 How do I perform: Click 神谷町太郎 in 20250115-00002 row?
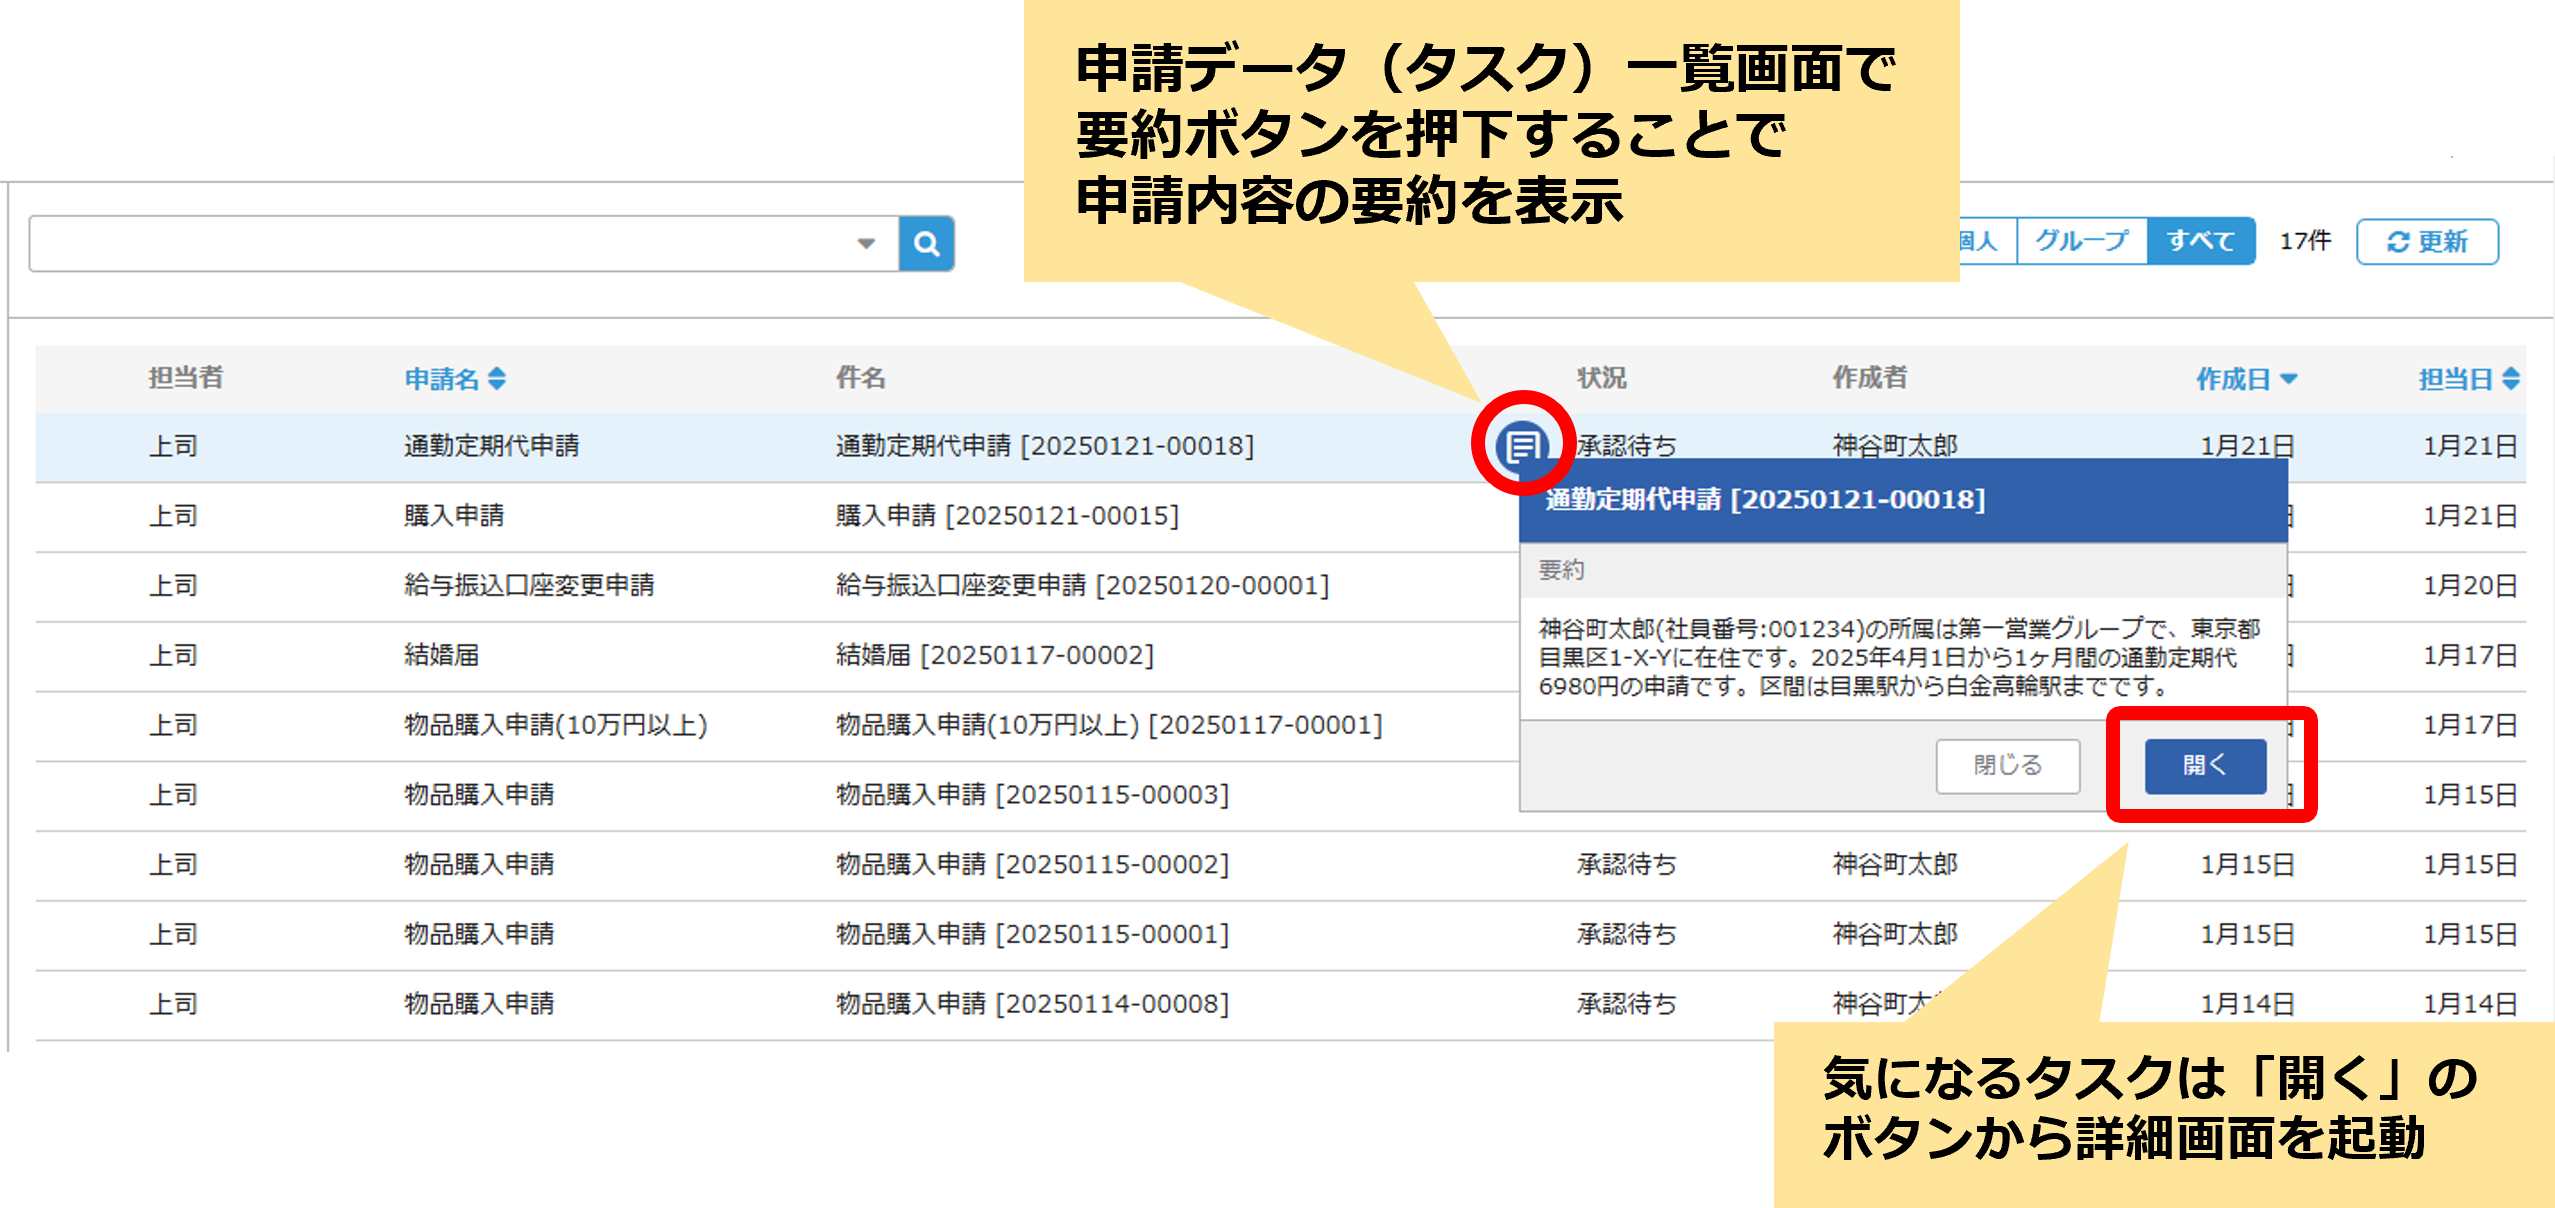(x=1894, y=865)
